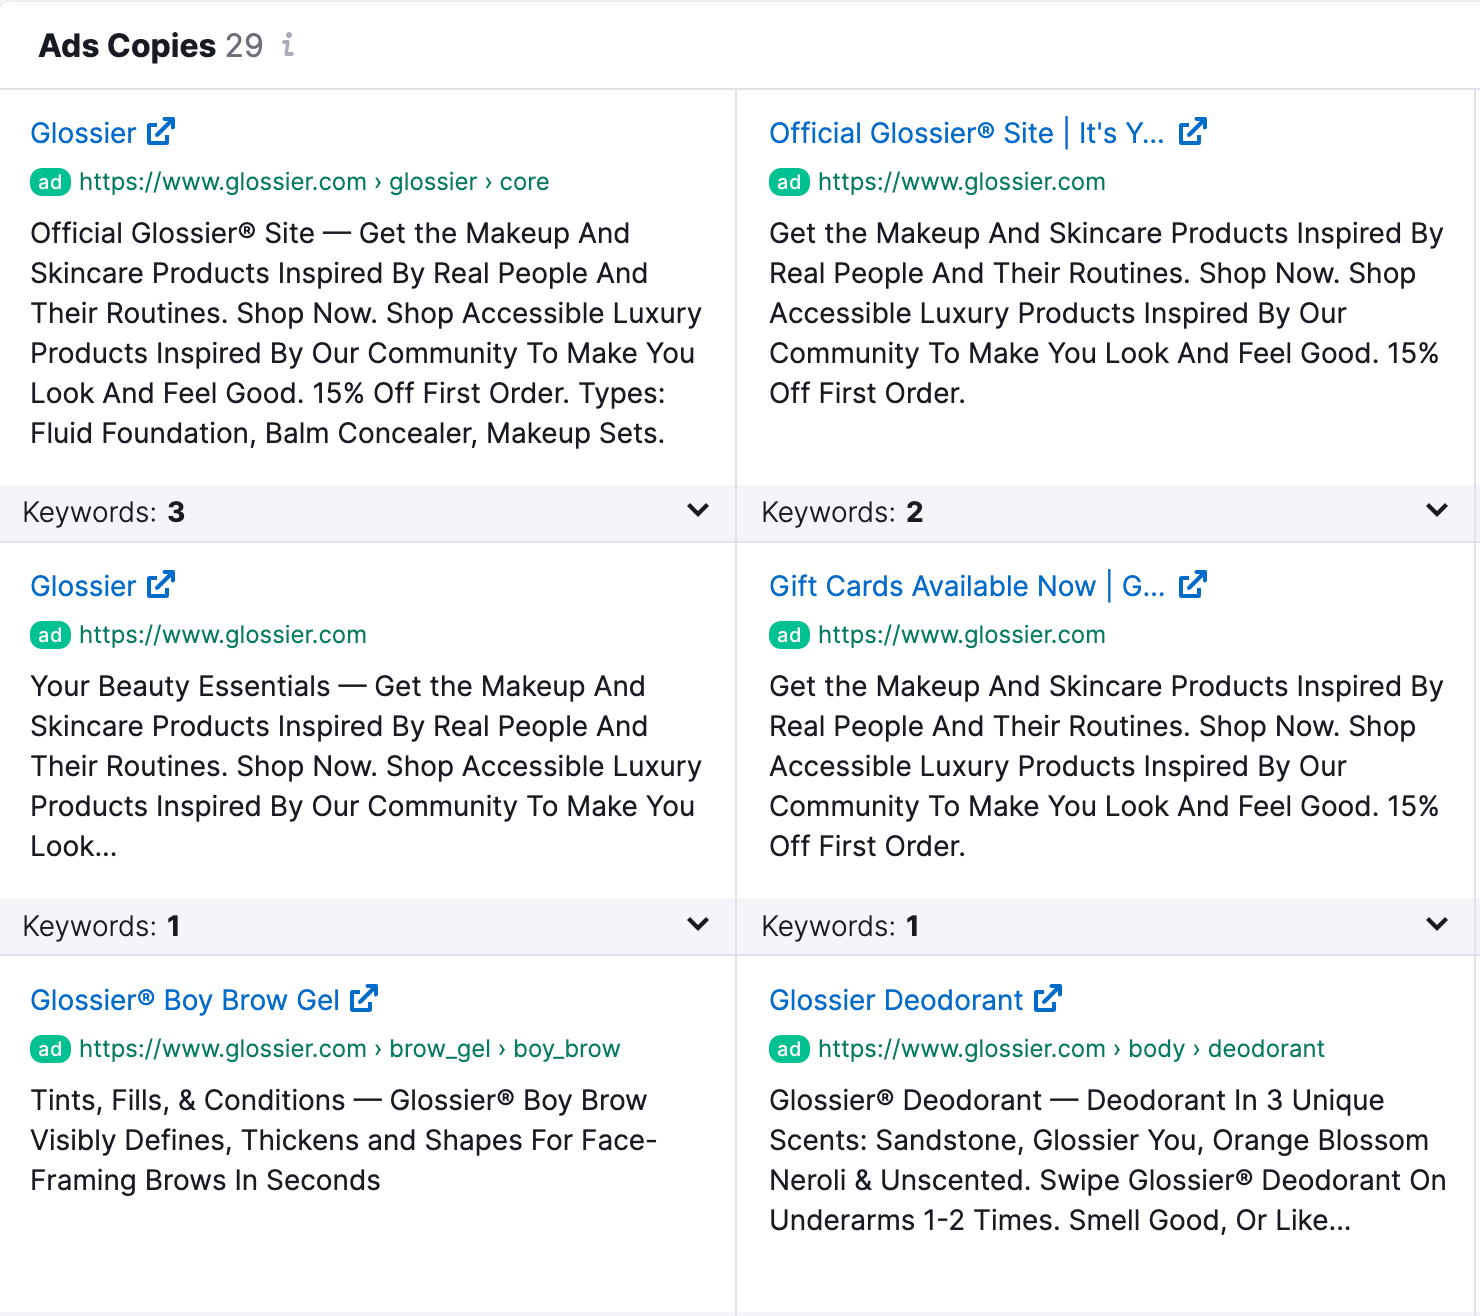The height and width of the screenshot is (1316, 1480).
Task: Click the info icon next to Ads Copies 29
Action: (x=288, y=45)
